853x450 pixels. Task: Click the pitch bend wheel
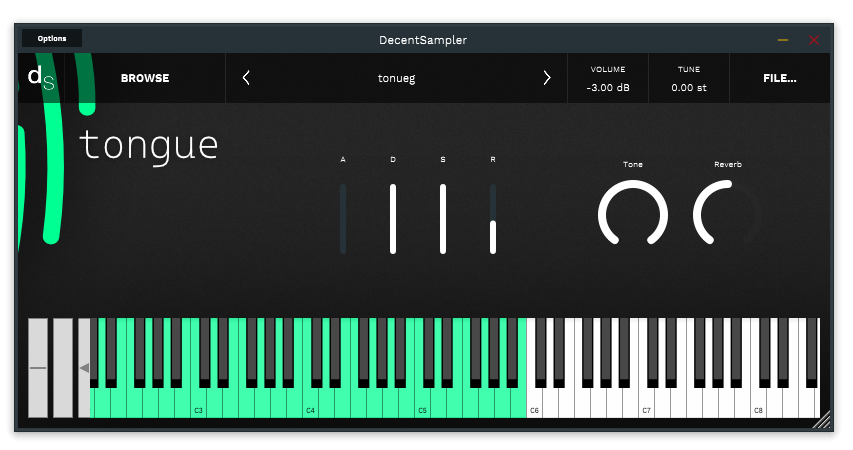[x=38, y=368]
